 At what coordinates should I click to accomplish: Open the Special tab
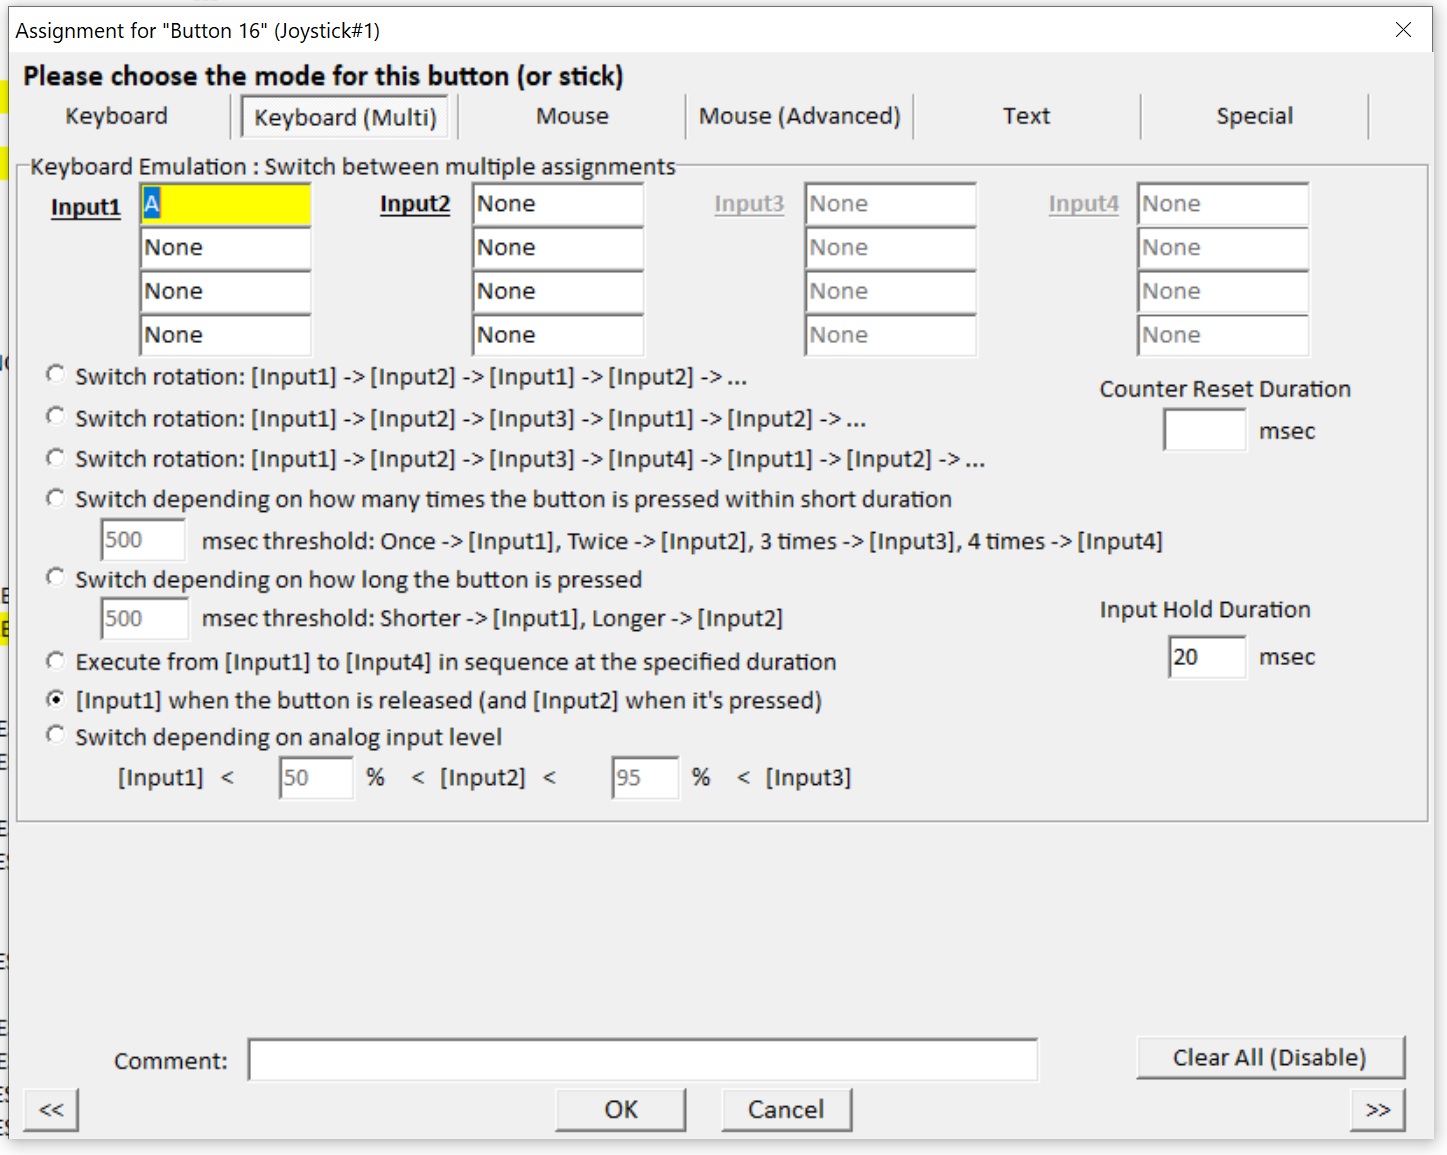pos(1254,116)
